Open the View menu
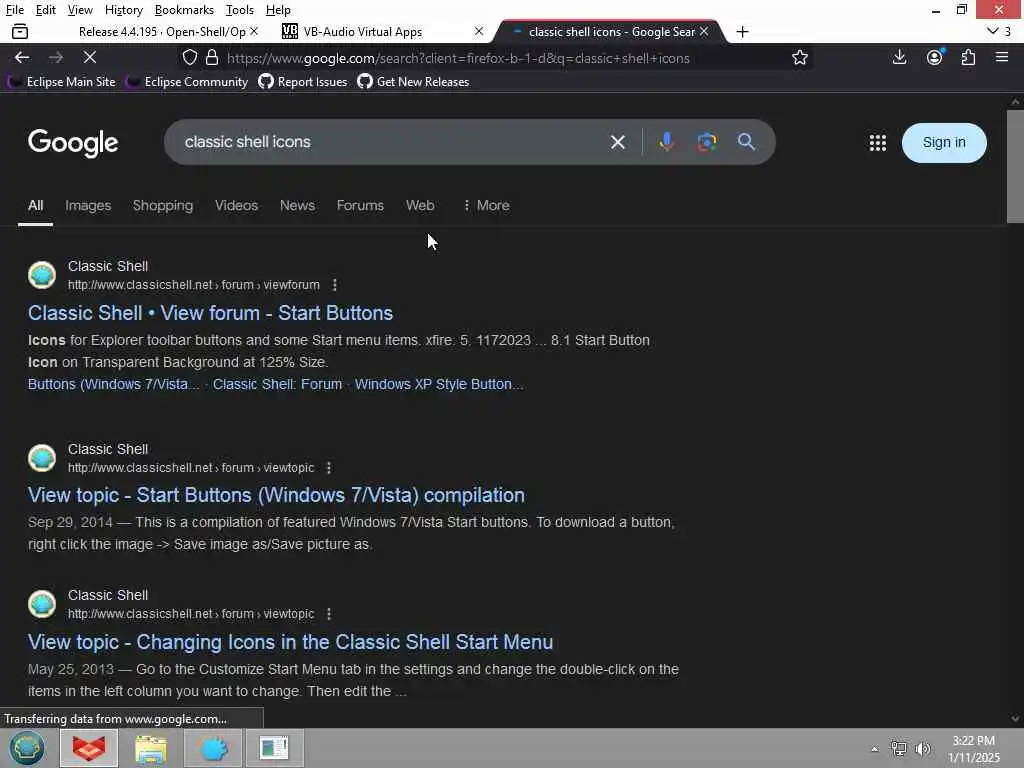1024x768 pixels. click(80, 10)
